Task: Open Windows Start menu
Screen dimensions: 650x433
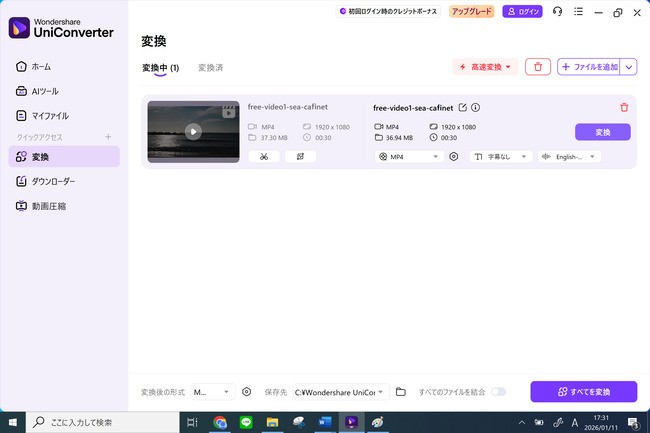Action: (13, 422)
